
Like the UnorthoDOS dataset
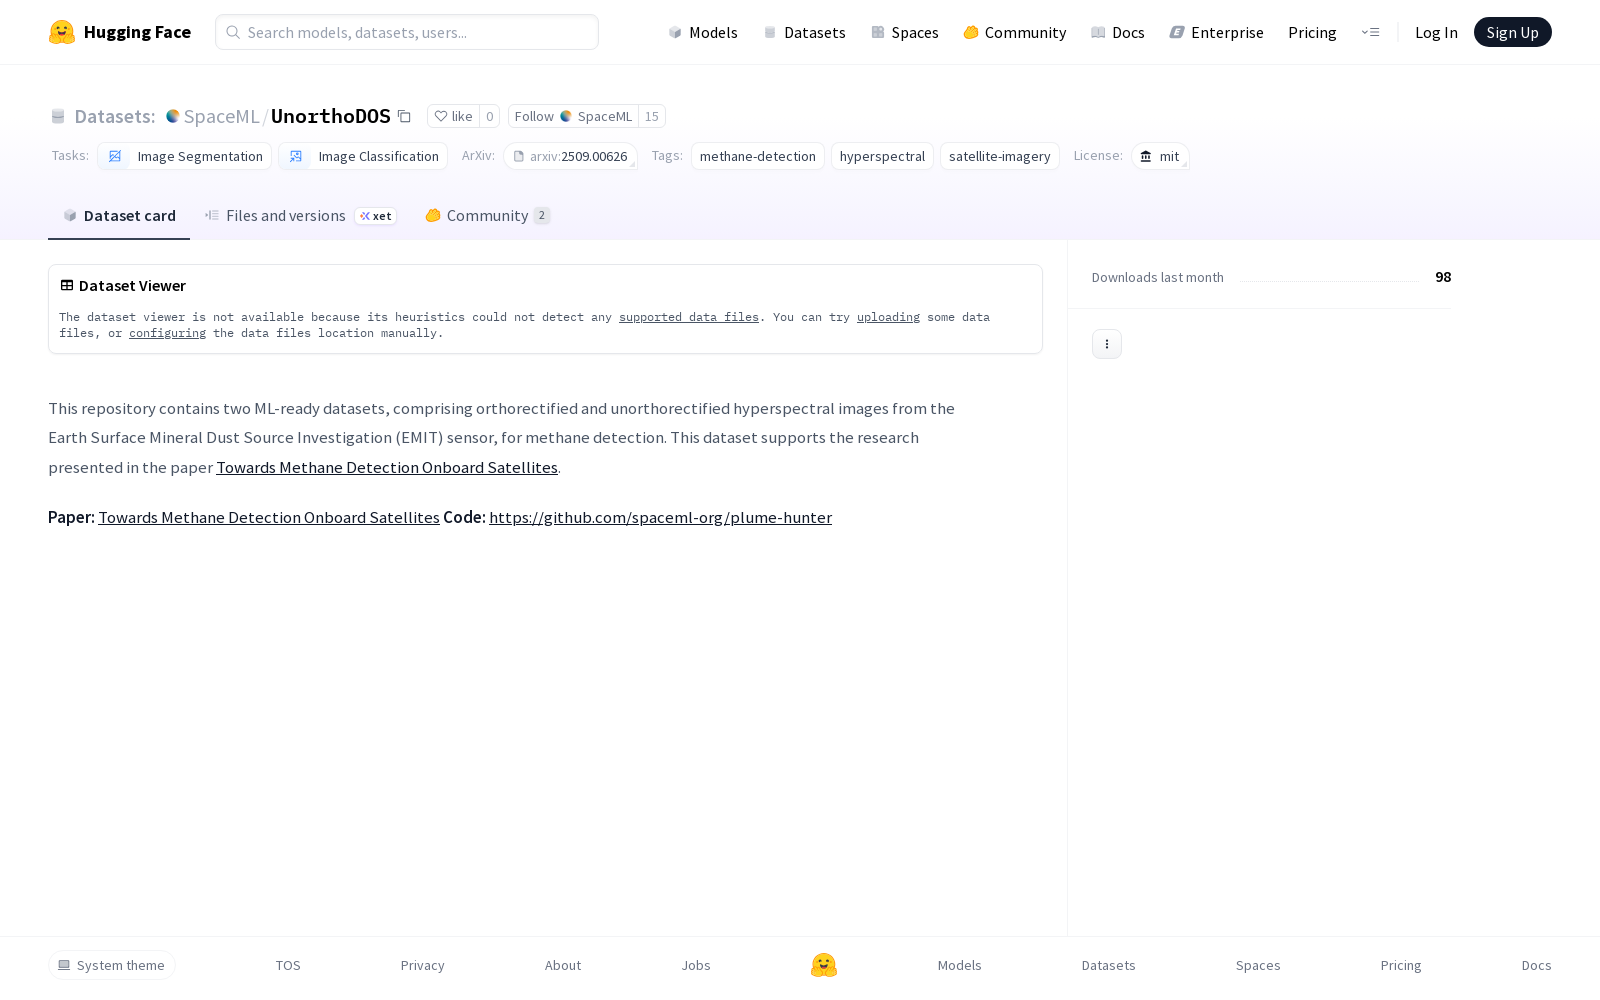coord(454,116)
